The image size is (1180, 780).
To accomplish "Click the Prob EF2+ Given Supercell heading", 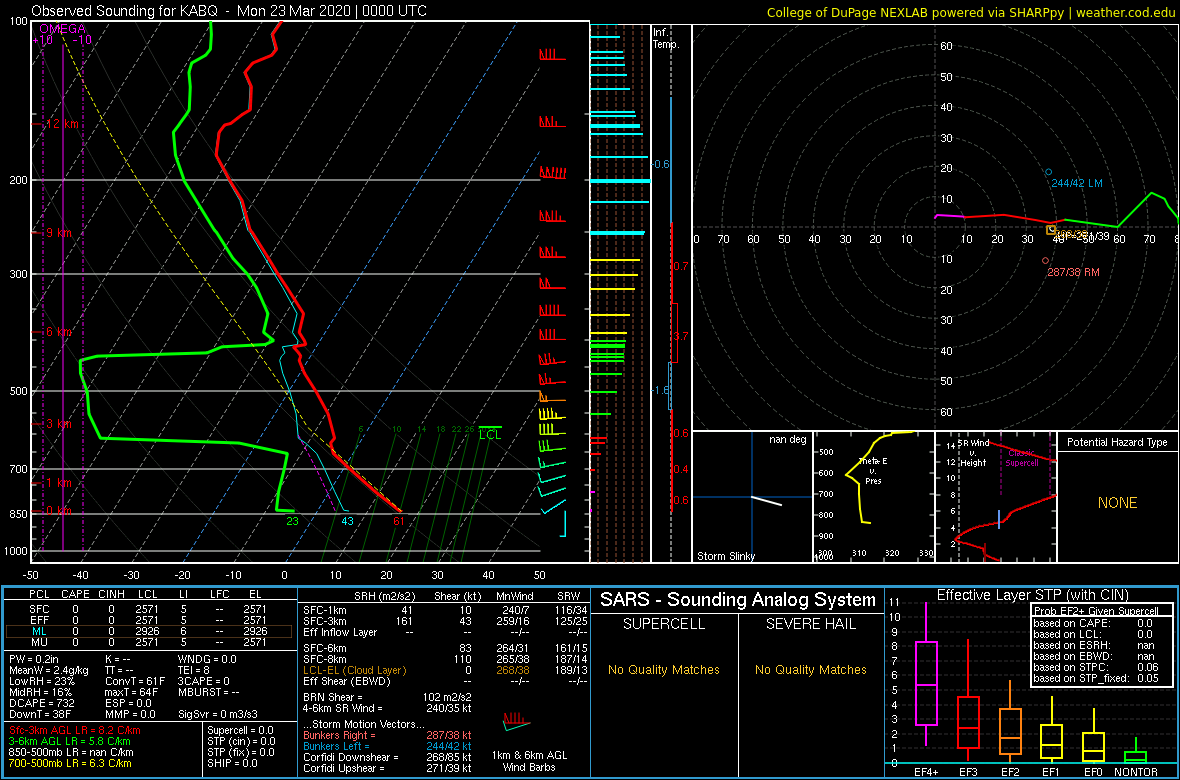I will (1095, 611).
